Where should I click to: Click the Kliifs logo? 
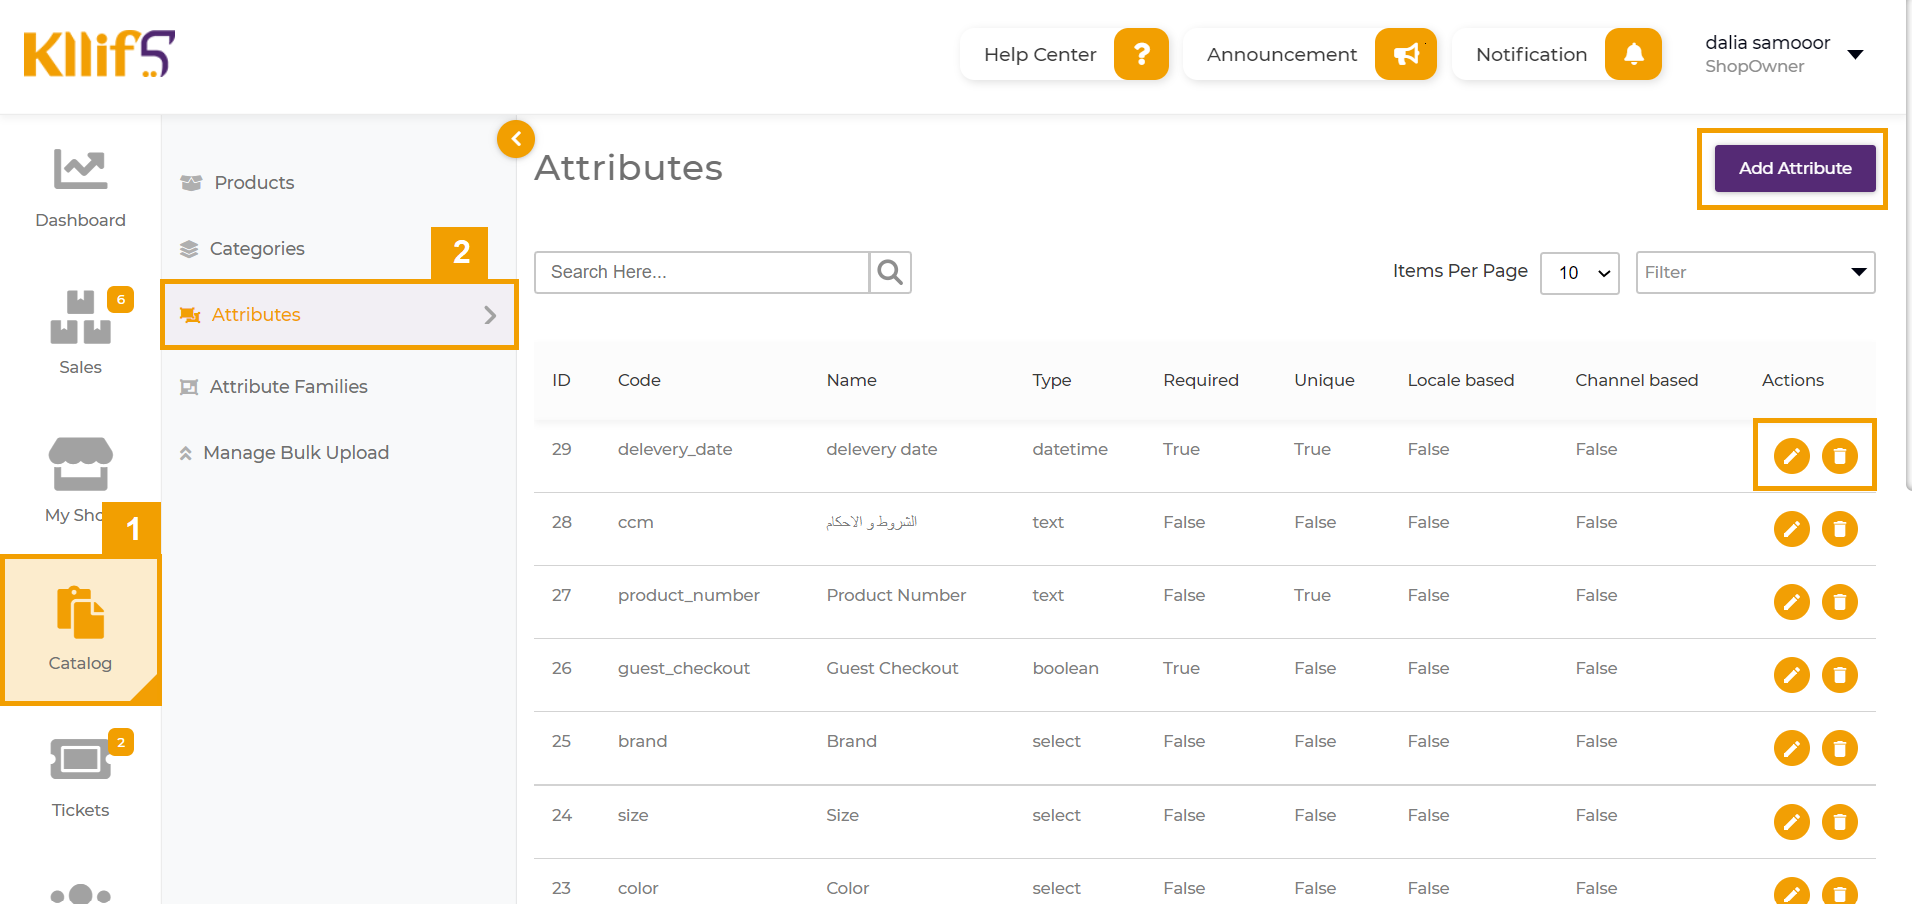pos(99,54)
